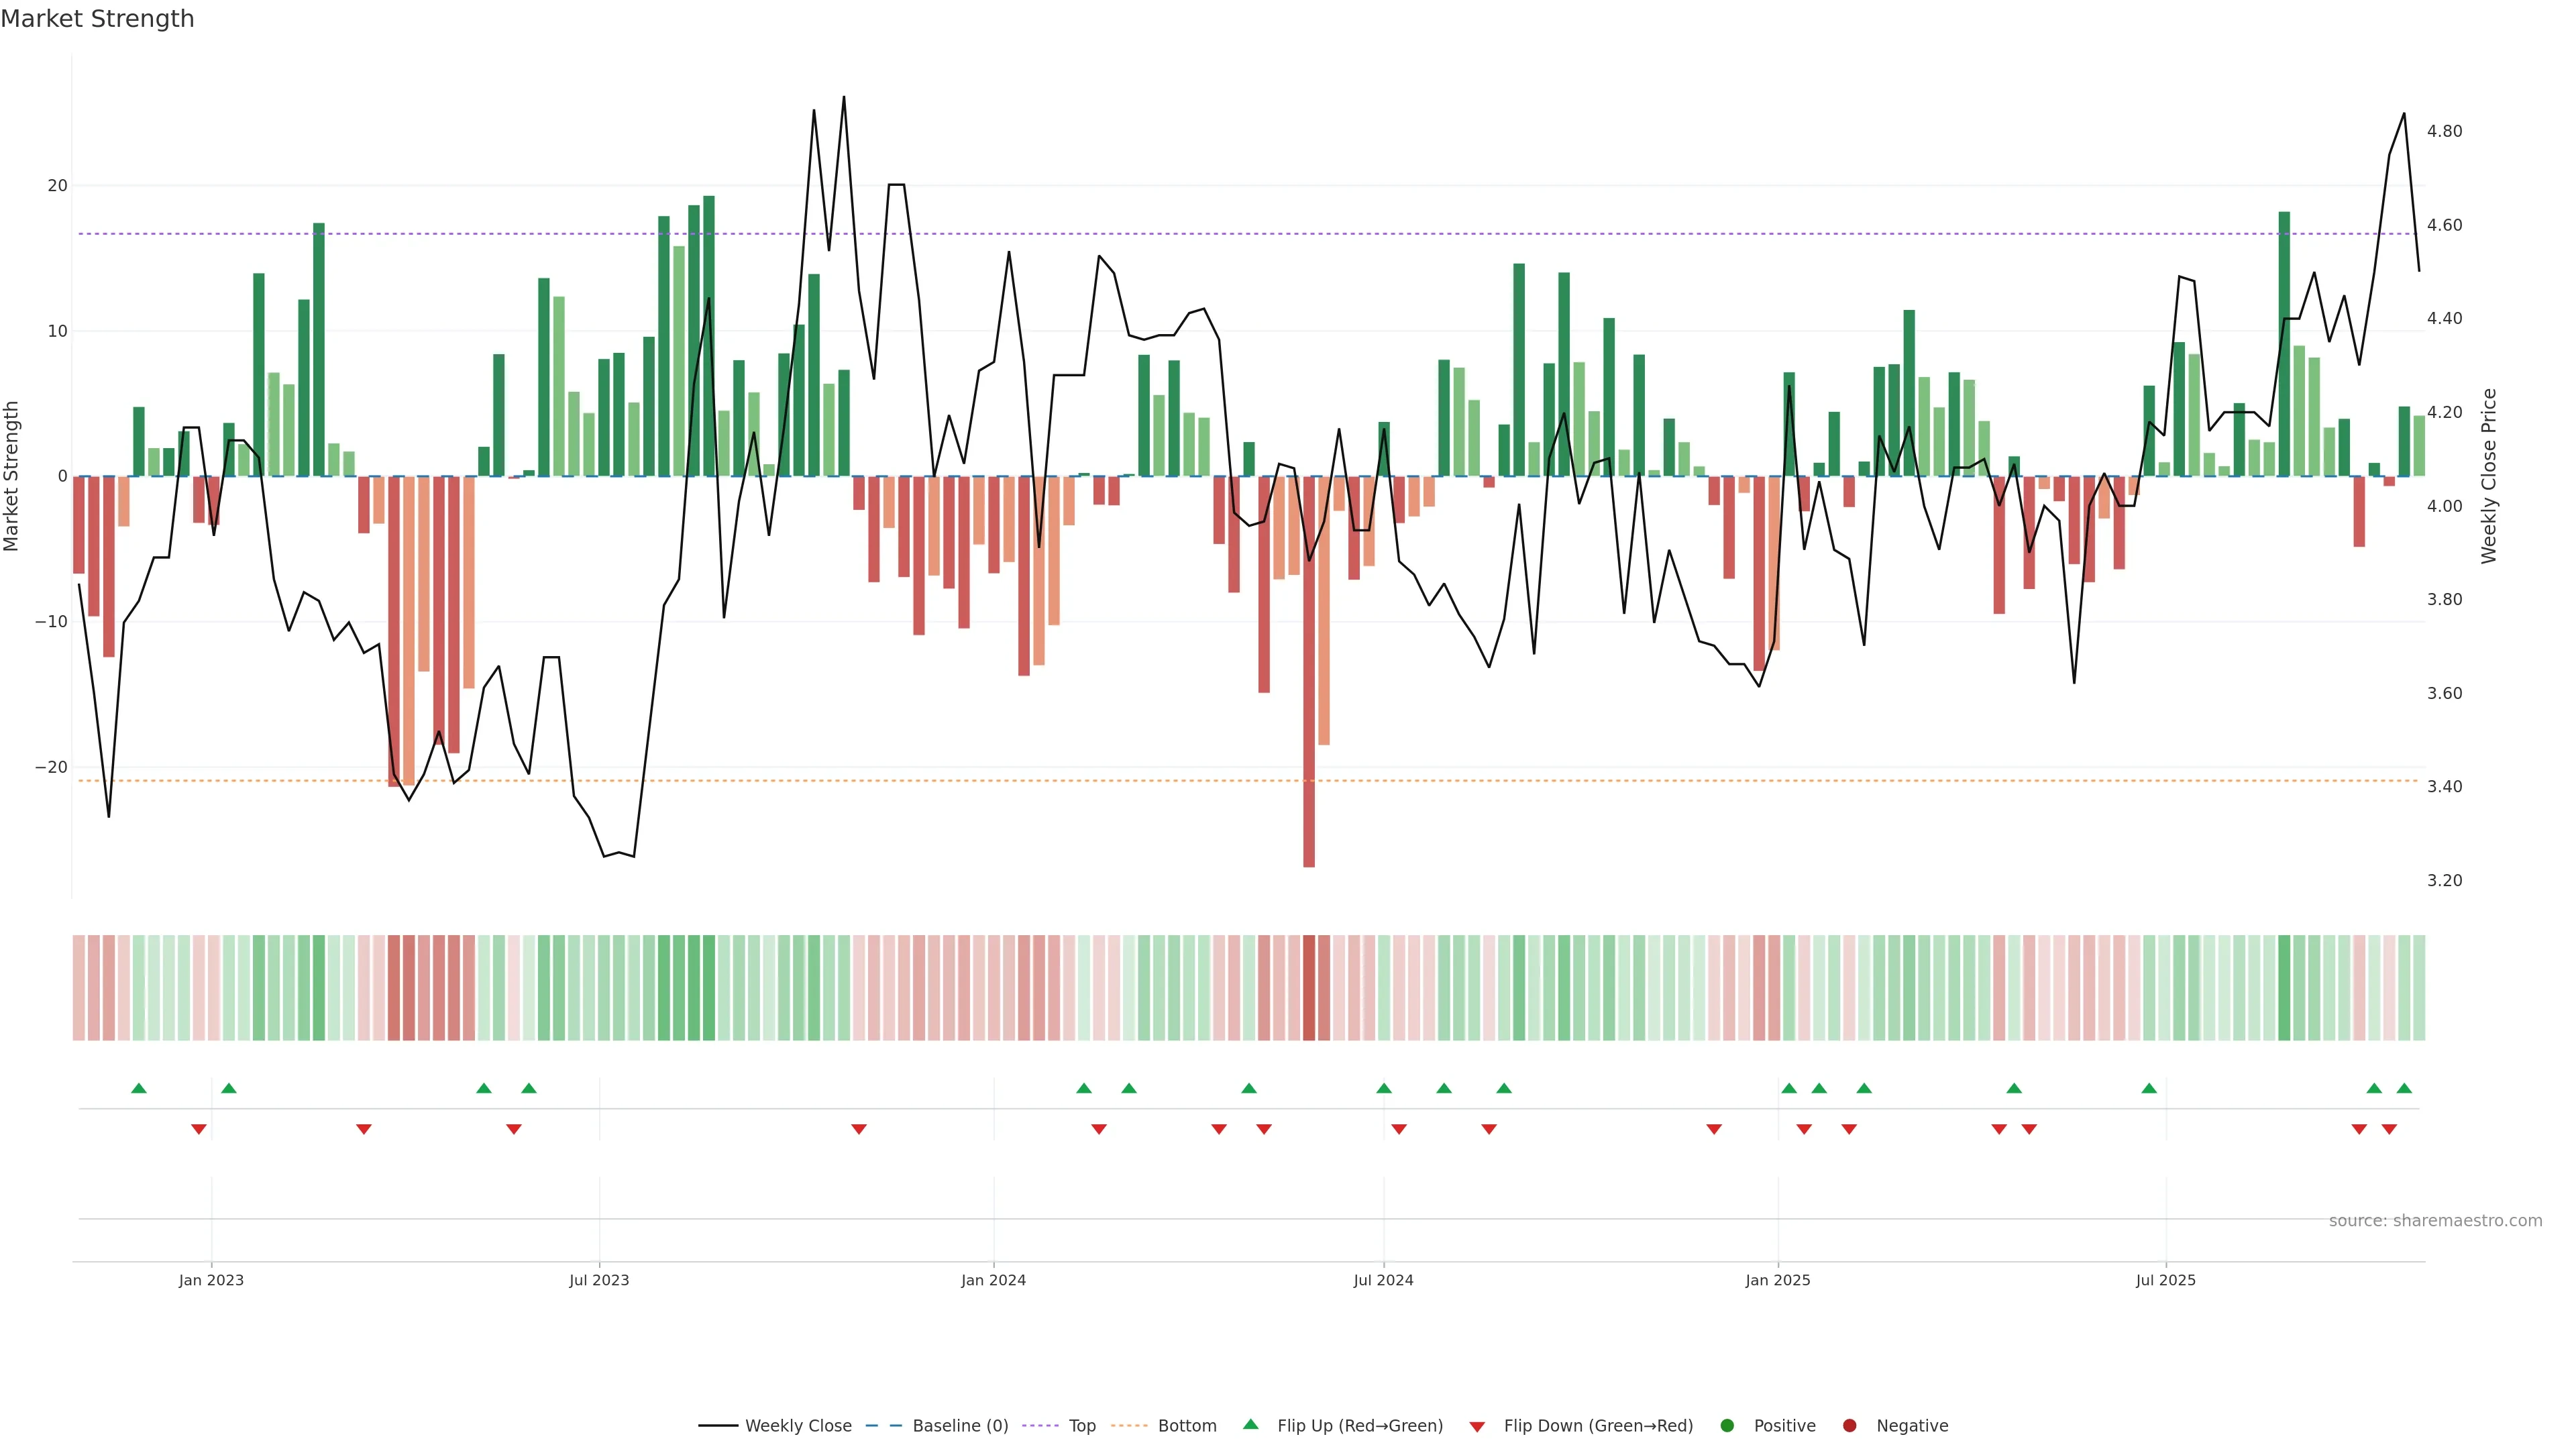Click the 4.80 price axis tick label
The width and height of the screenshot is (2576, 1449).
tap(2444, 131)
